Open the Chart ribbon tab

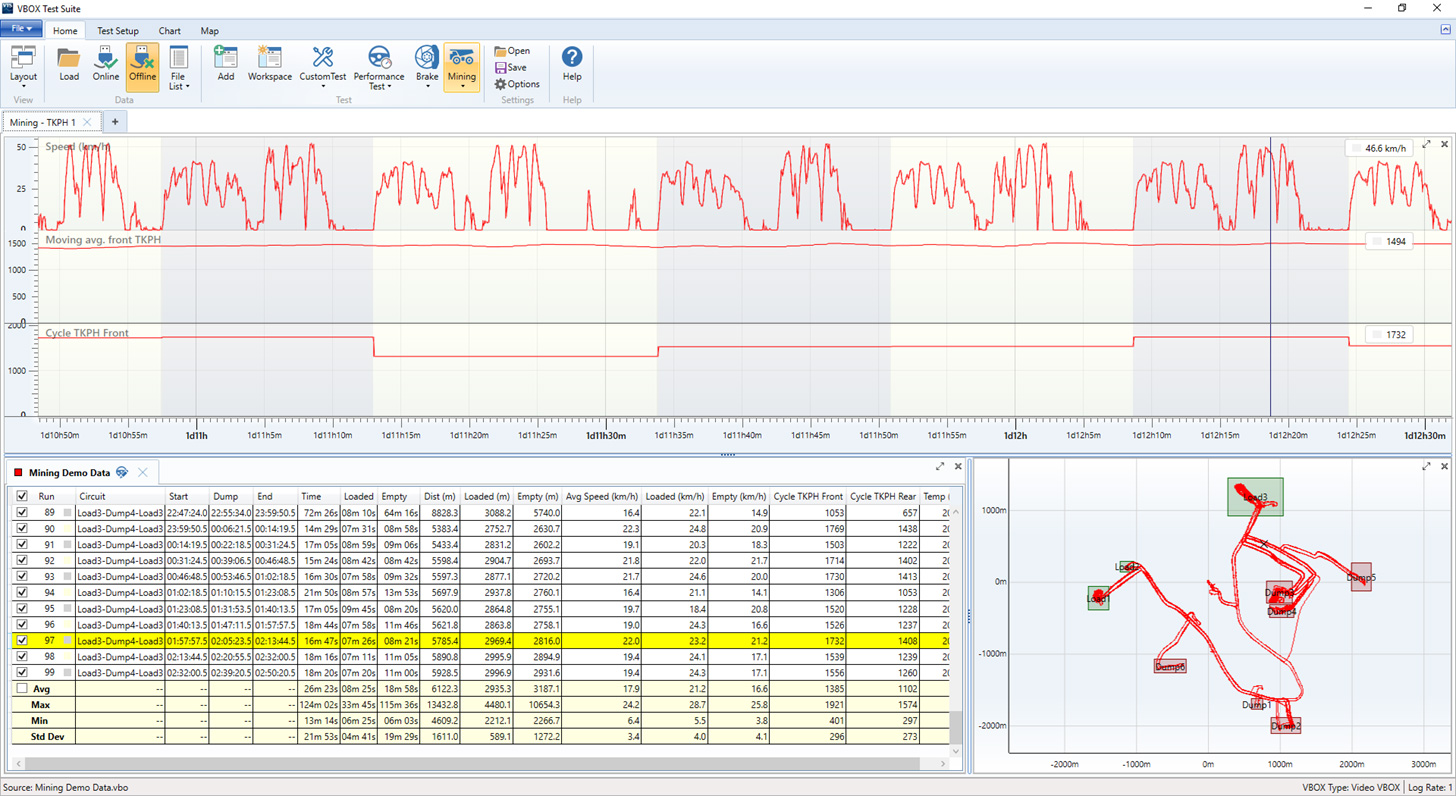point(170,31)
